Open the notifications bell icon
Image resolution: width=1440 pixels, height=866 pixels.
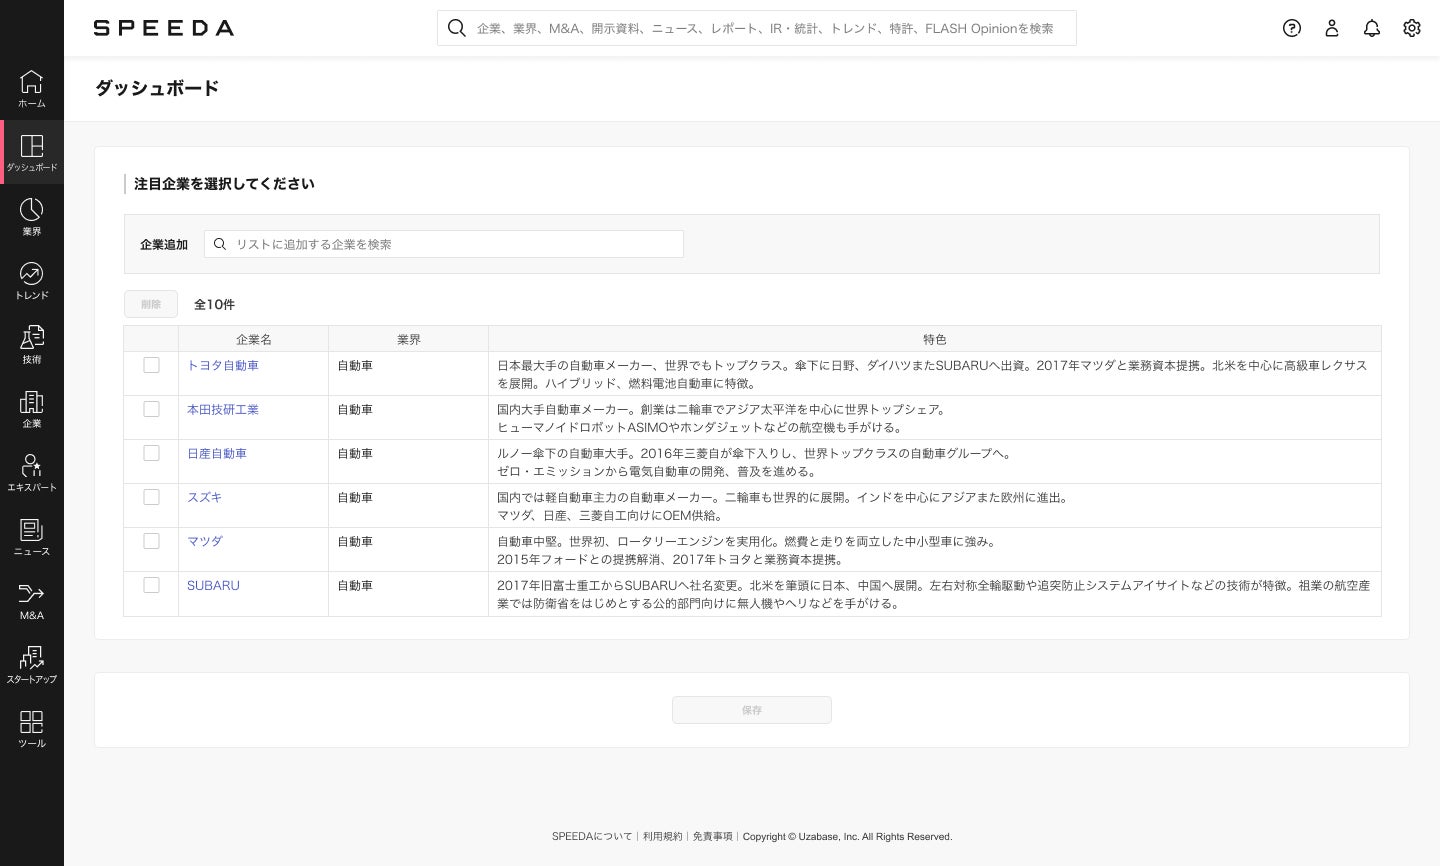click(x=1372, y=28)
